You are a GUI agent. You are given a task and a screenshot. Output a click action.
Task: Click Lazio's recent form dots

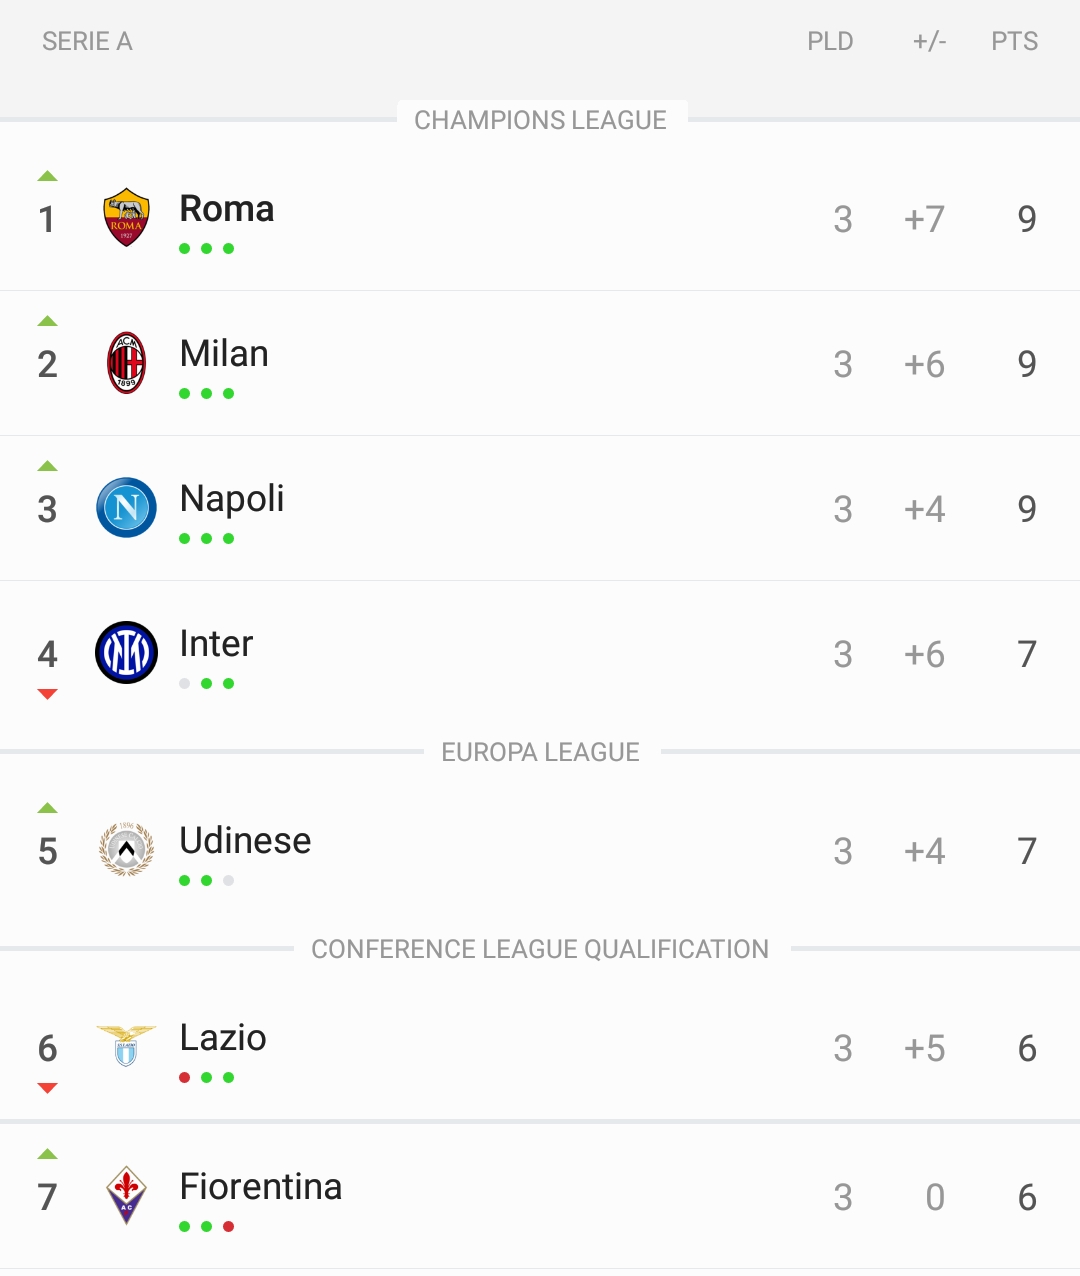(206, 1078)
